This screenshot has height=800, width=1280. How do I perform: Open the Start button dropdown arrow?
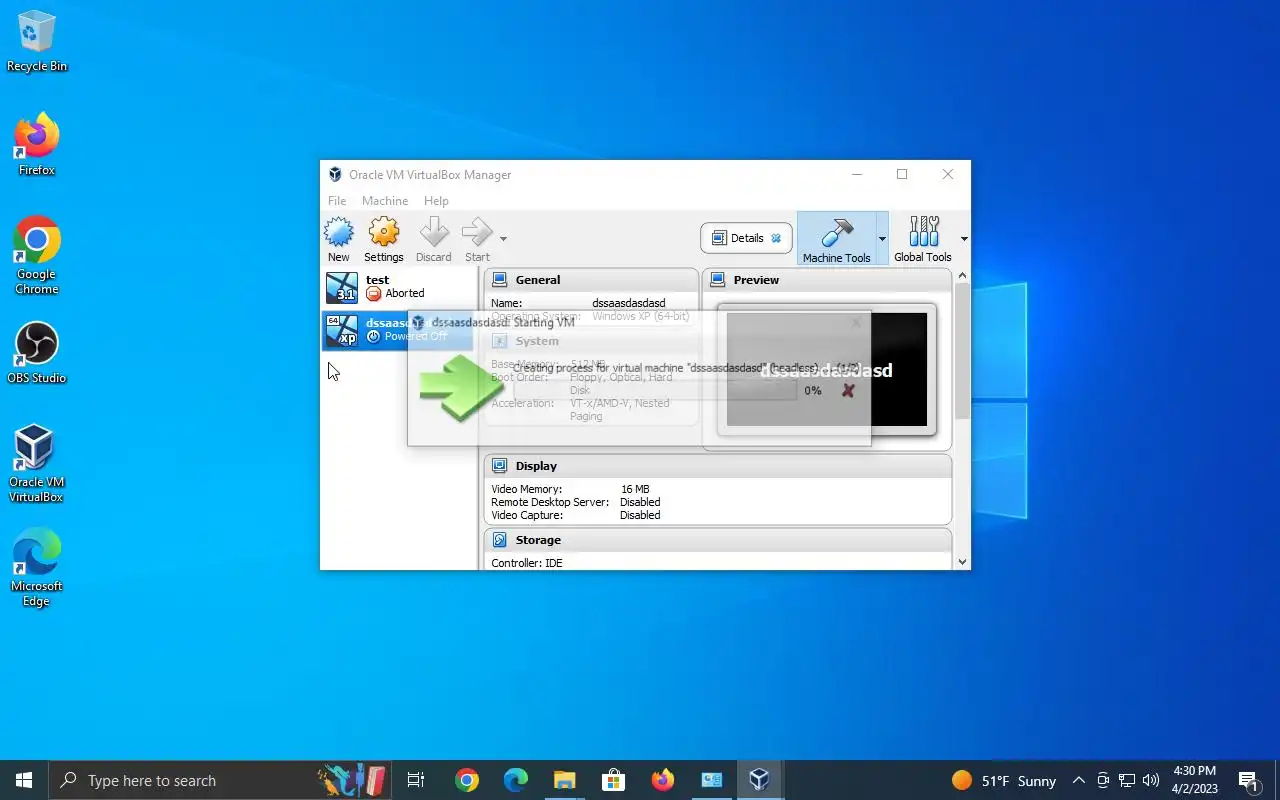503,239
